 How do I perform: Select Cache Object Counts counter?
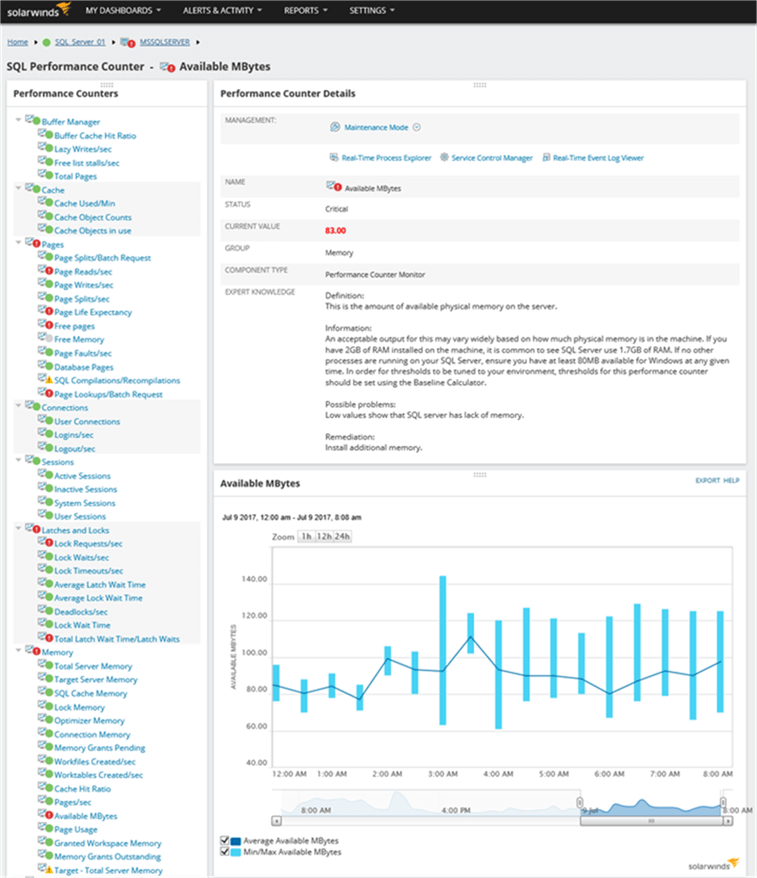pyautogui.click(x=93, y=217)
